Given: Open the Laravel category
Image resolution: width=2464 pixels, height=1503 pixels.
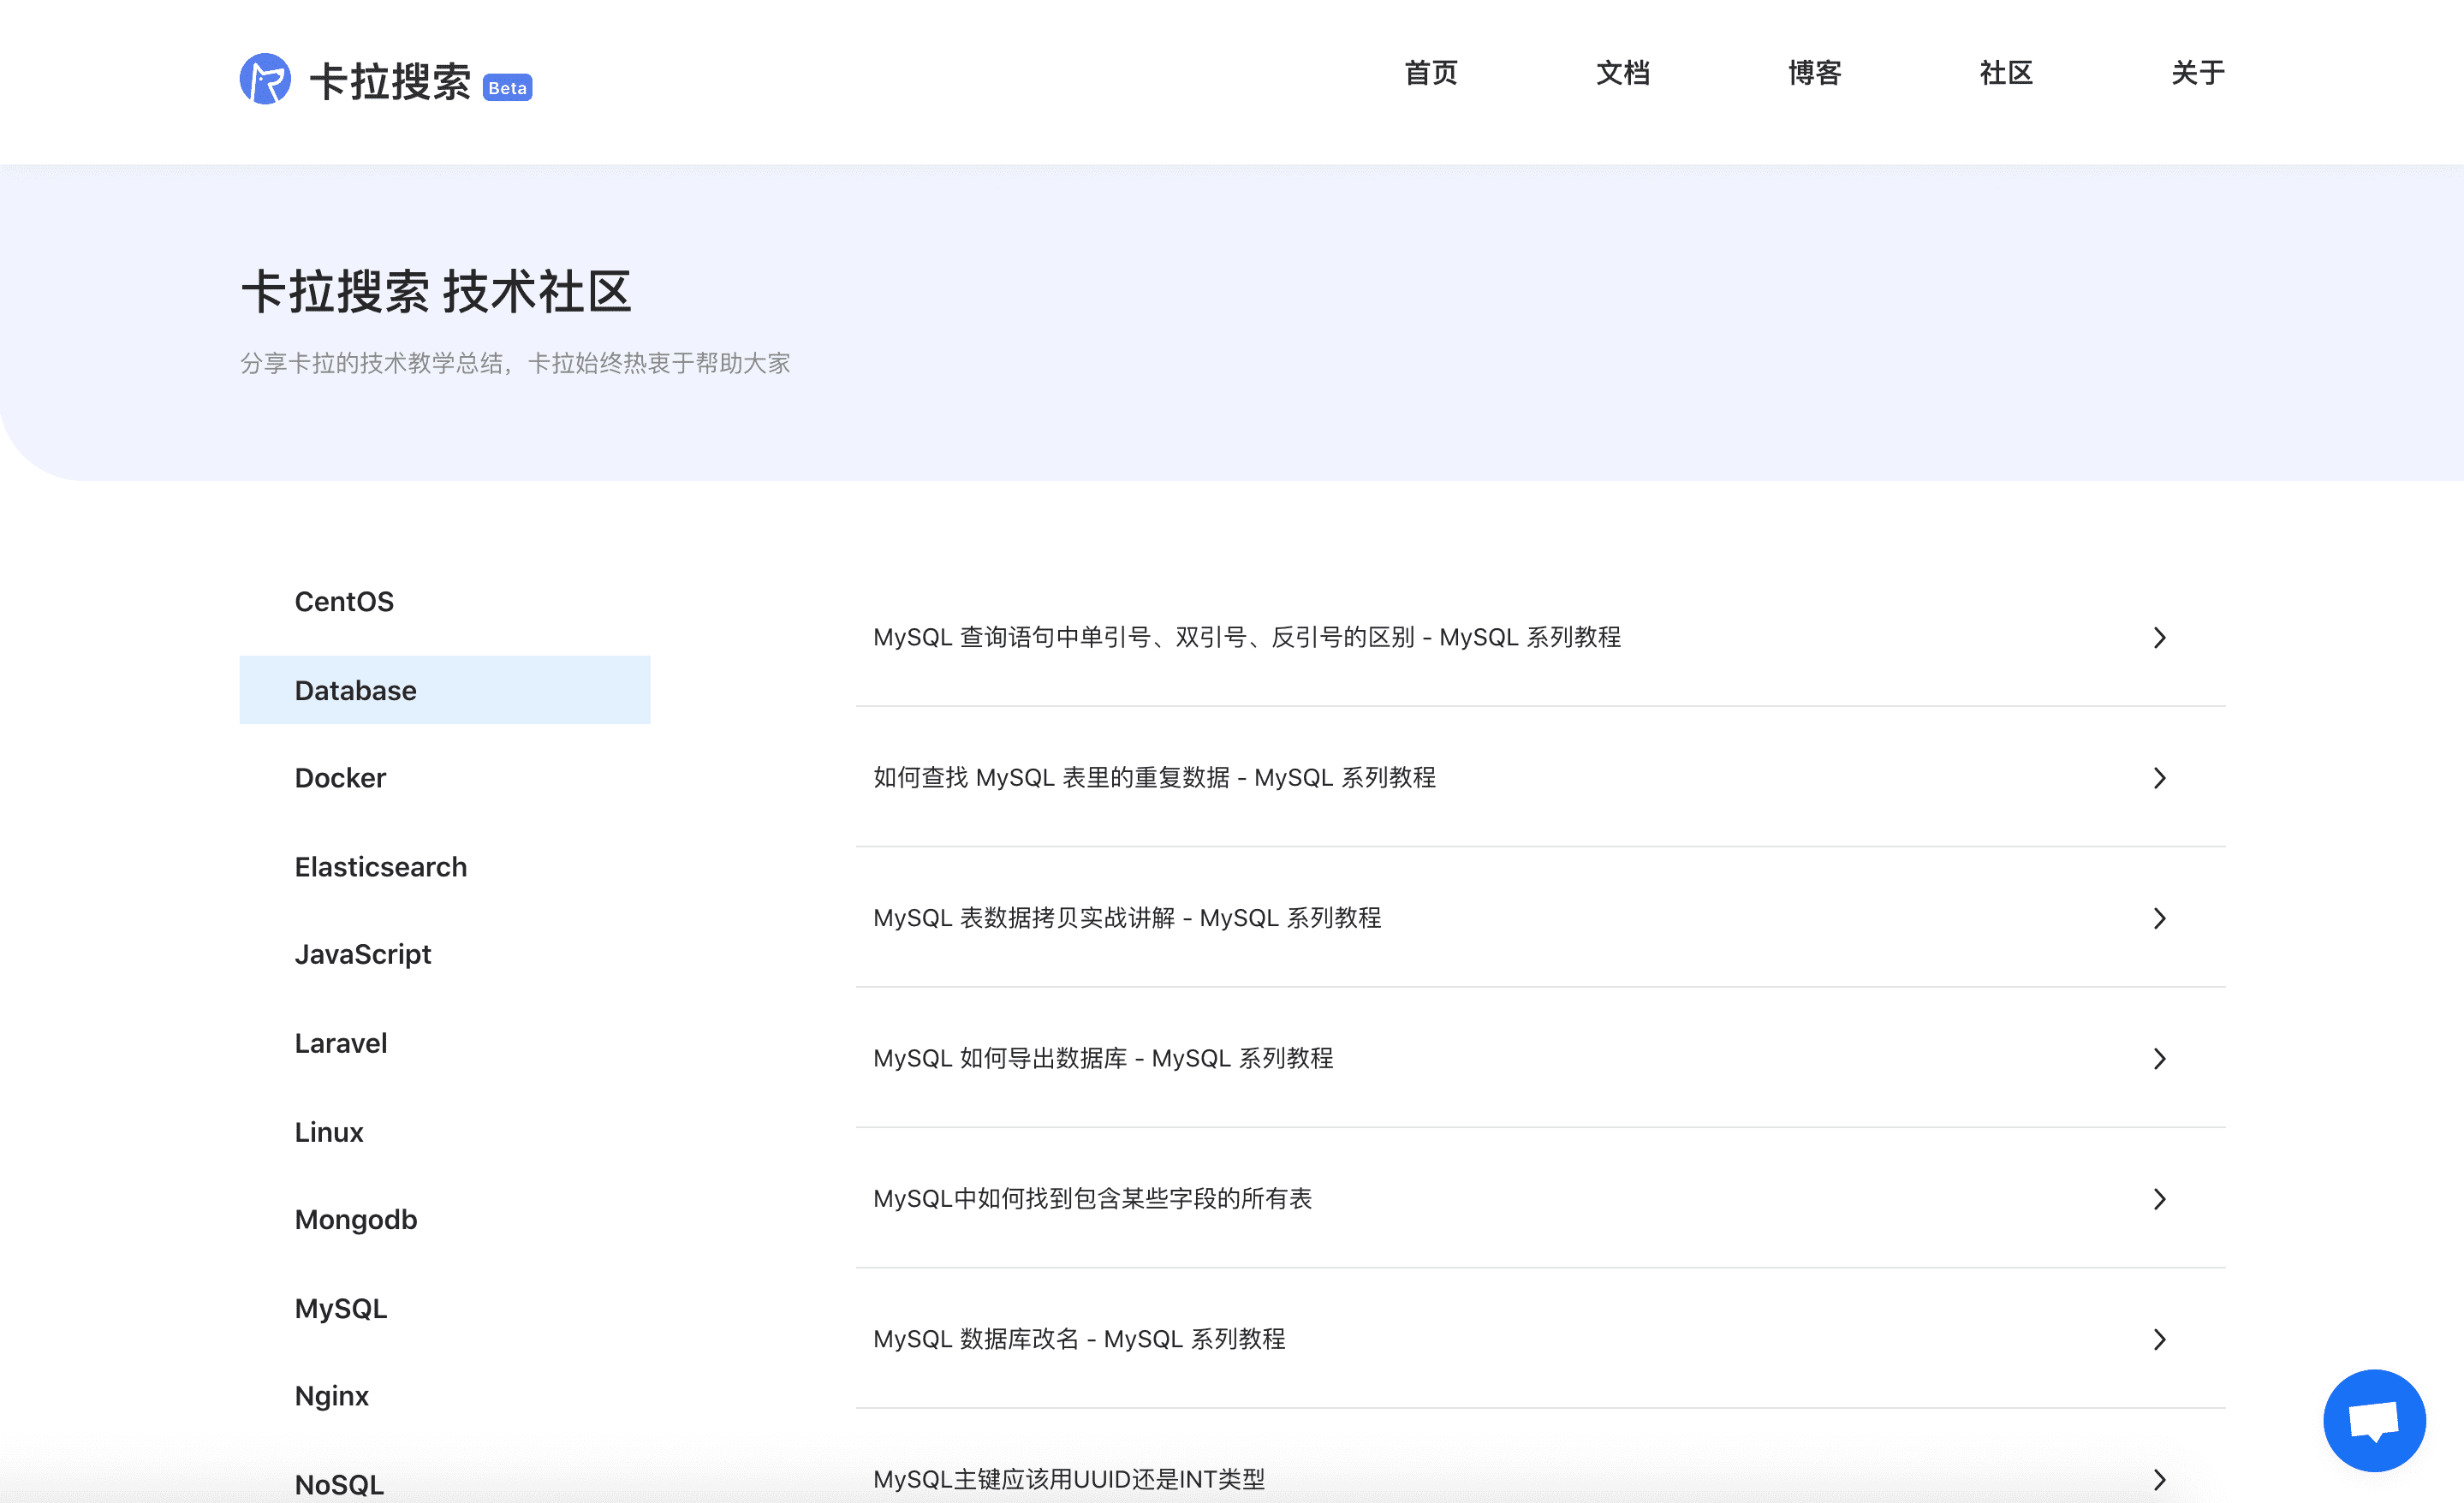Looking at the screenshot, I should pyautogui.click(x=340, y=1043).
